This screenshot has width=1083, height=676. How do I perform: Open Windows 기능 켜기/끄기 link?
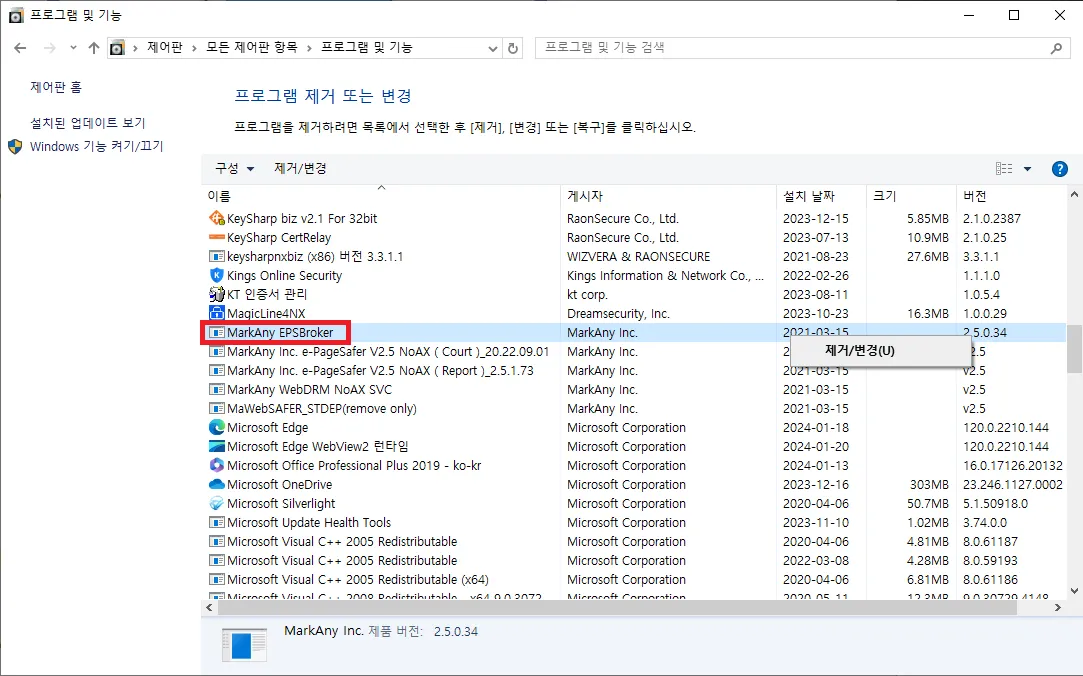coord(97,146)
